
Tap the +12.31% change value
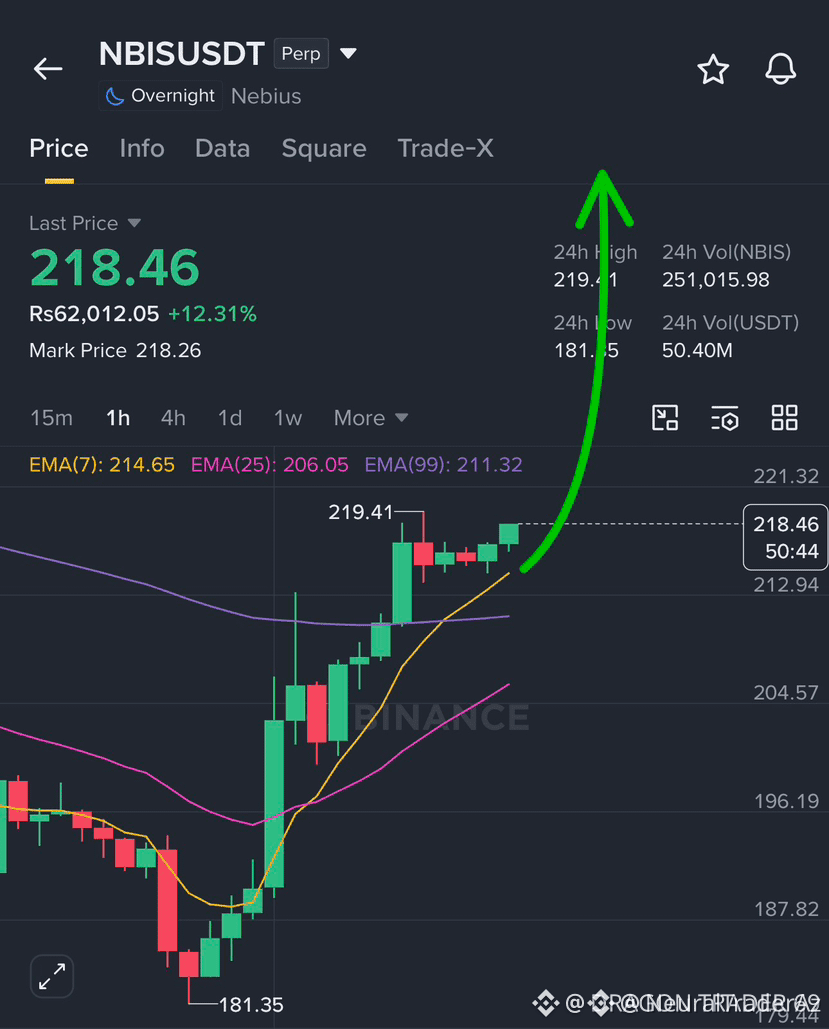212,314
